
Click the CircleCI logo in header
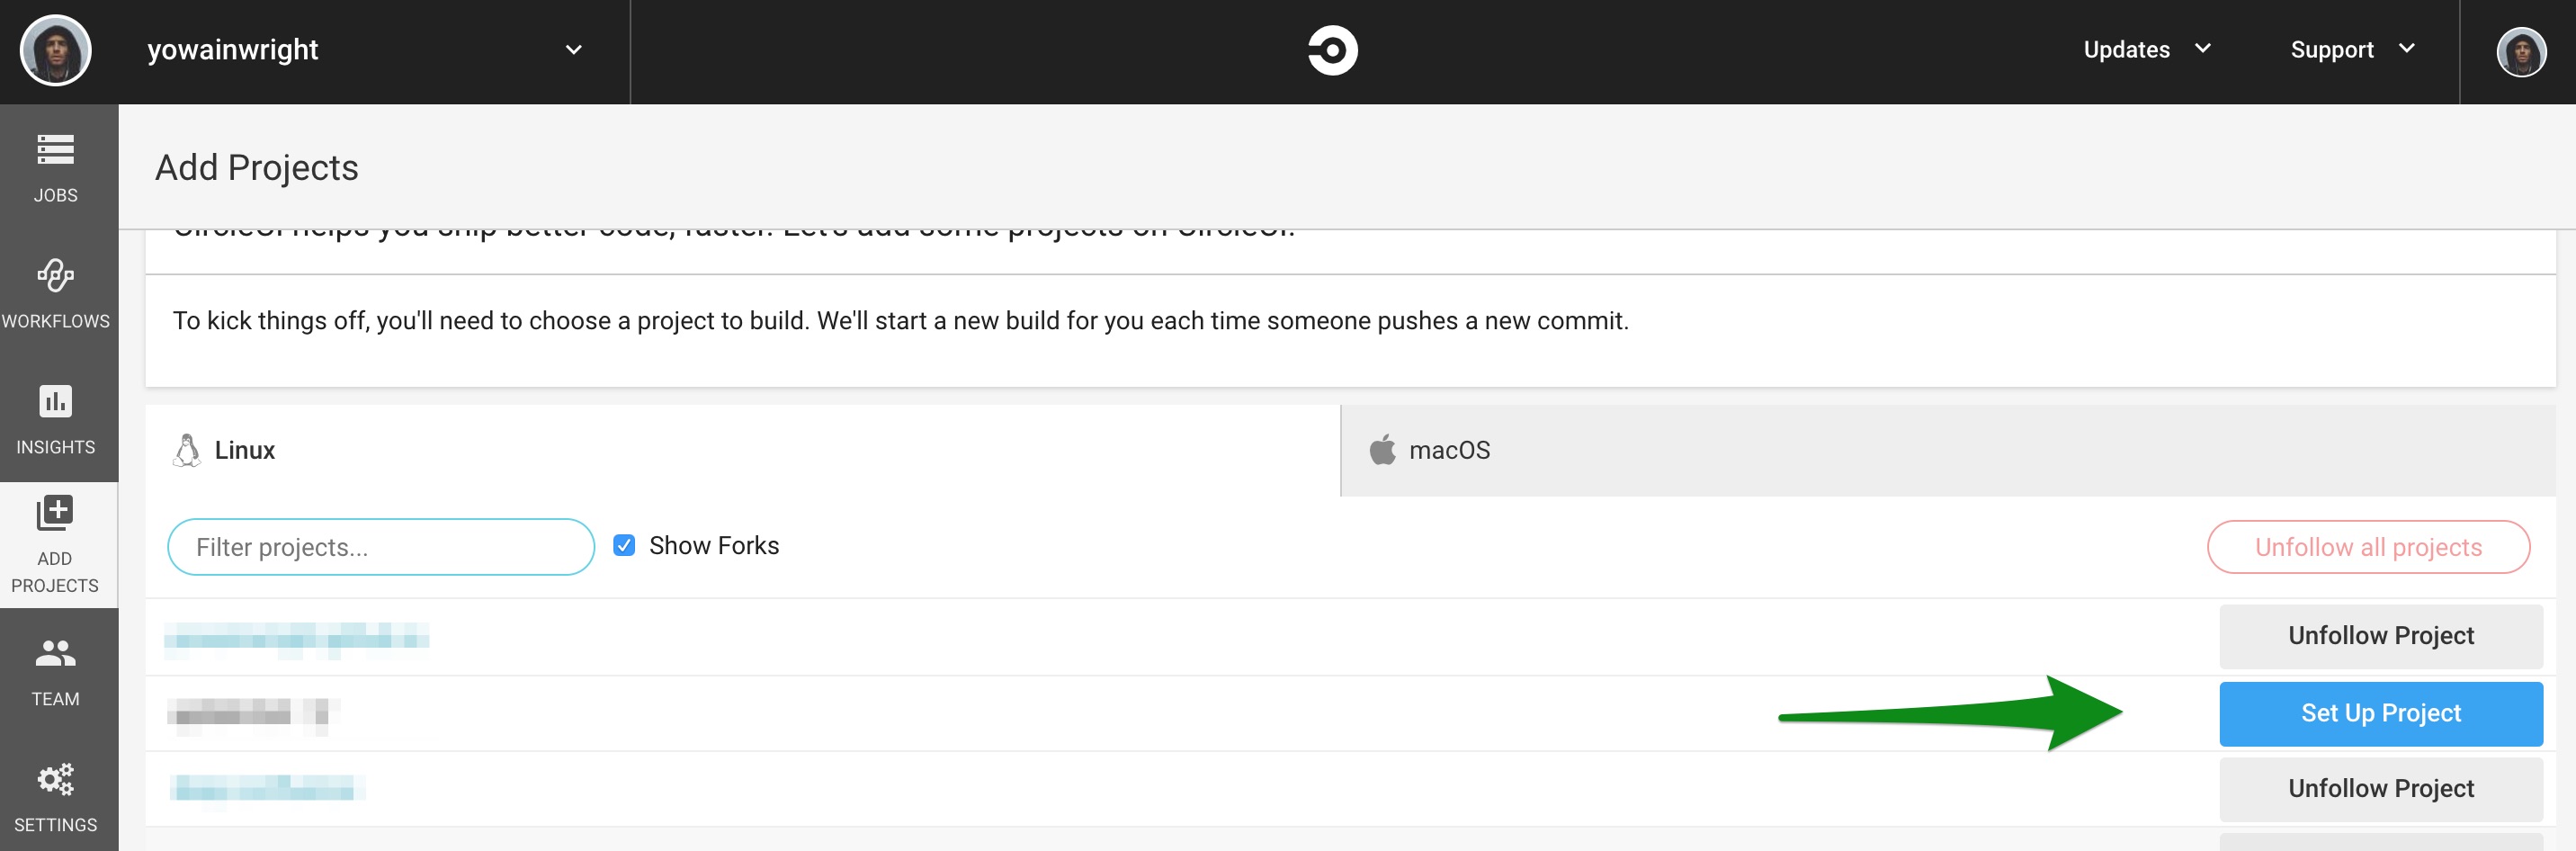[x=1332, y=50]
